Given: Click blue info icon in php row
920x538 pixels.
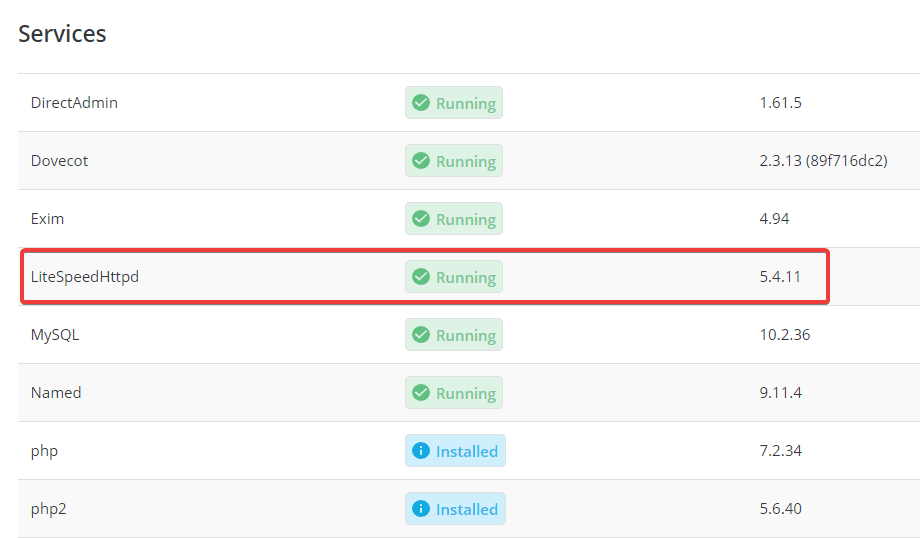Looking at the screenshot, I should click(x=421, y=451).
